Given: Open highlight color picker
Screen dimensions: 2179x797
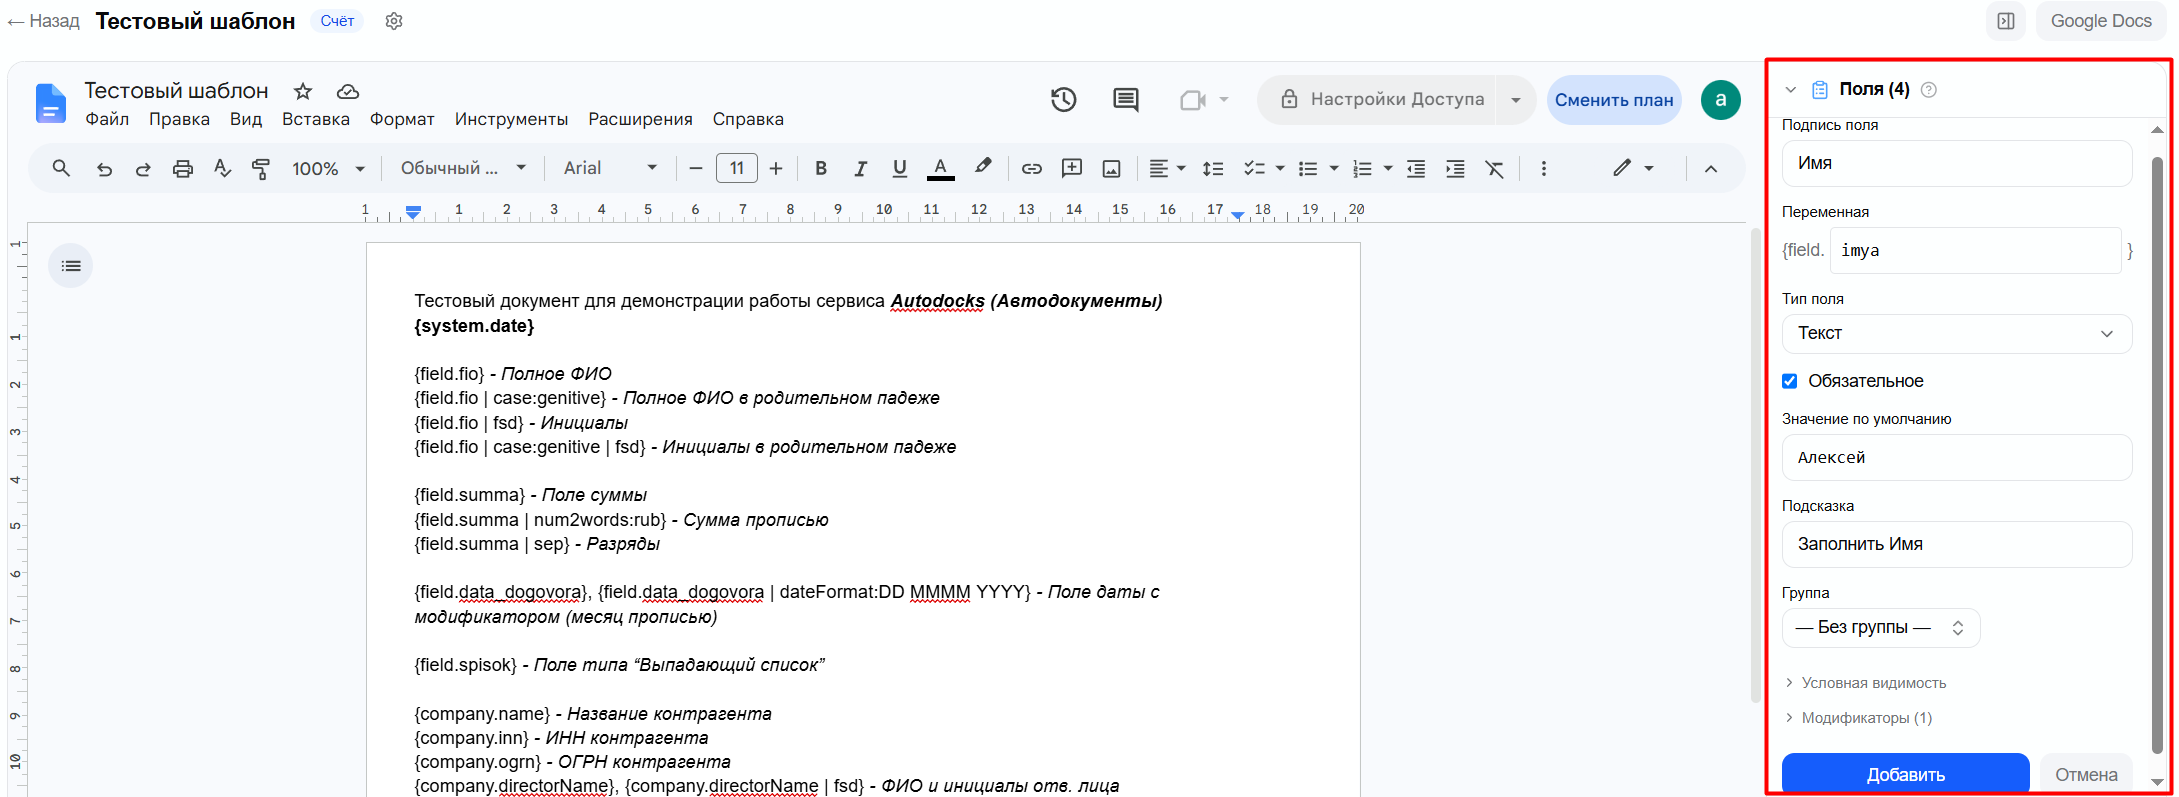Looking at the screenshot, I should coord(983,168).
